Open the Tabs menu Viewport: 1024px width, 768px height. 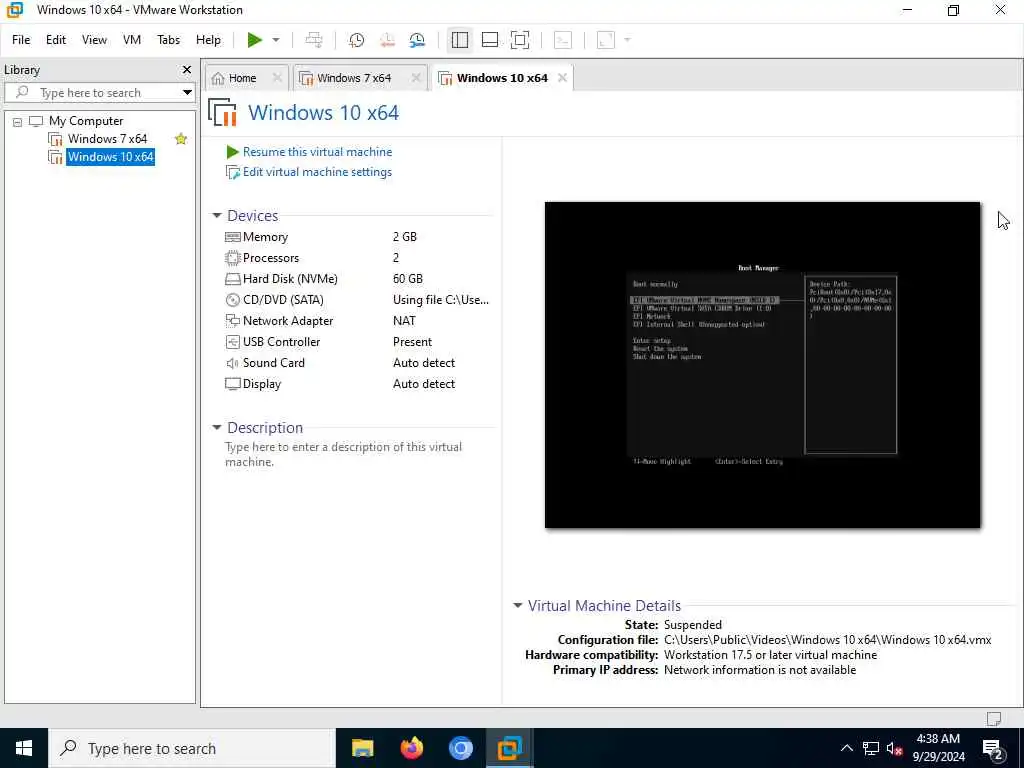pyautogui.click(x=168, y=40)
